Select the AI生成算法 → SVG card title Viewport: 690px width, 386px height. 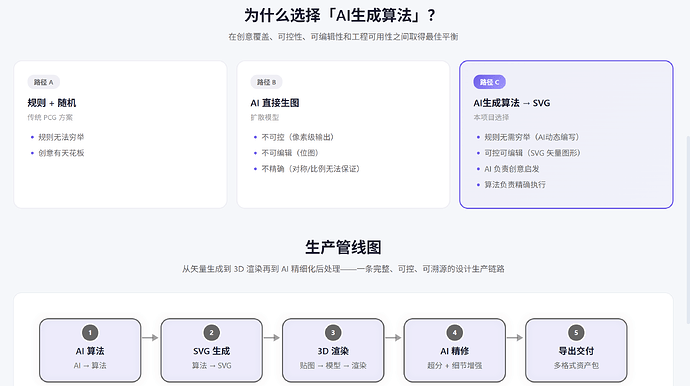[x=512, y=103]
